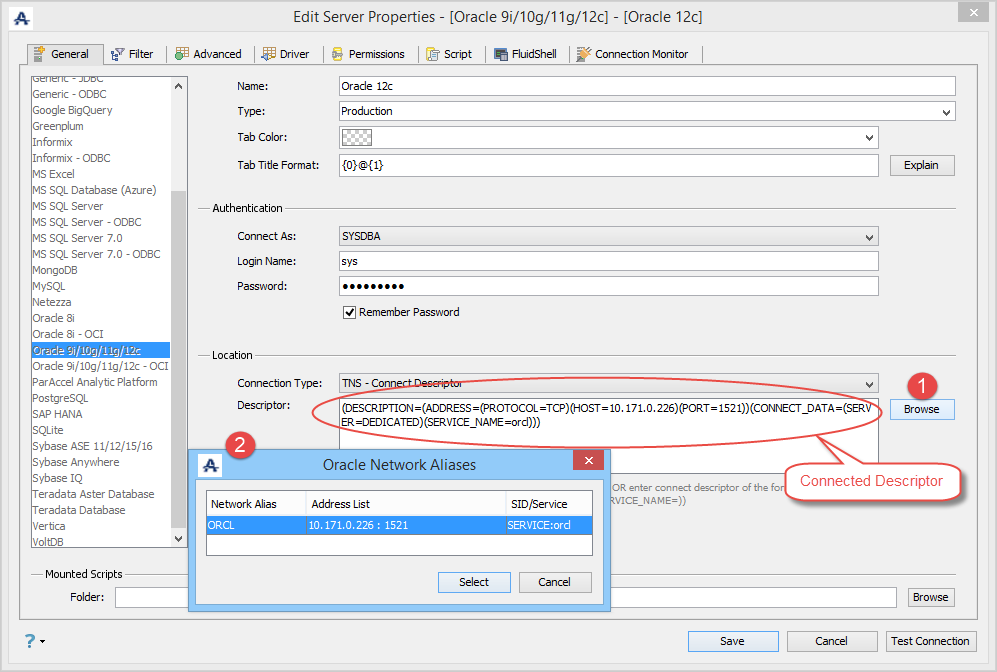Open the Filter tab icon
The width and height of the screenshot is (997, 672).
118,55
